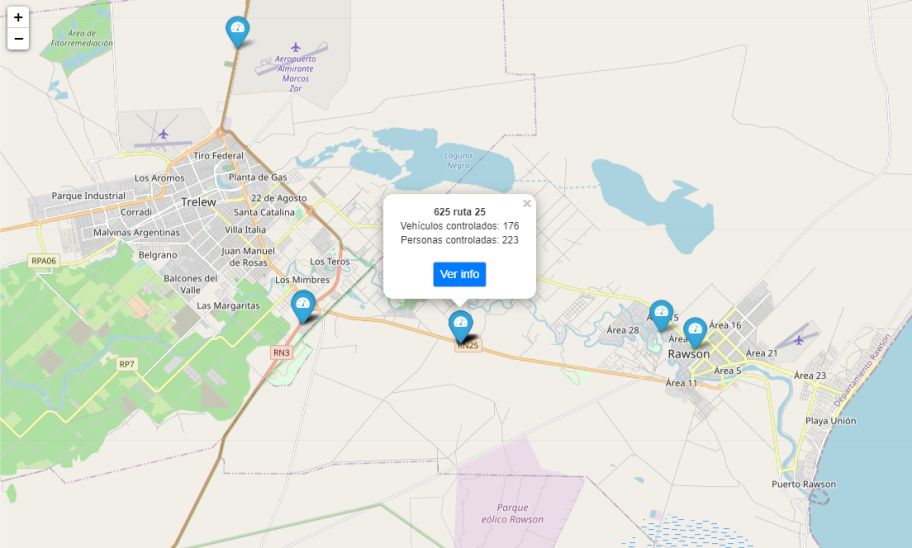Close the 625 ruta 25 popup

(527, 204)
